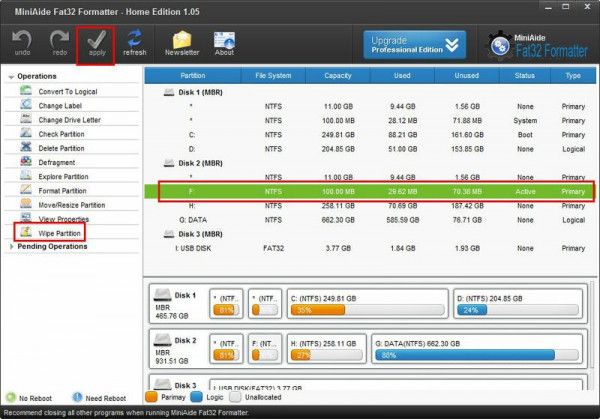Select Move/Resize Partition operation
The width and height of the screenshot is (600, 419).
click(x=72, y=205)
